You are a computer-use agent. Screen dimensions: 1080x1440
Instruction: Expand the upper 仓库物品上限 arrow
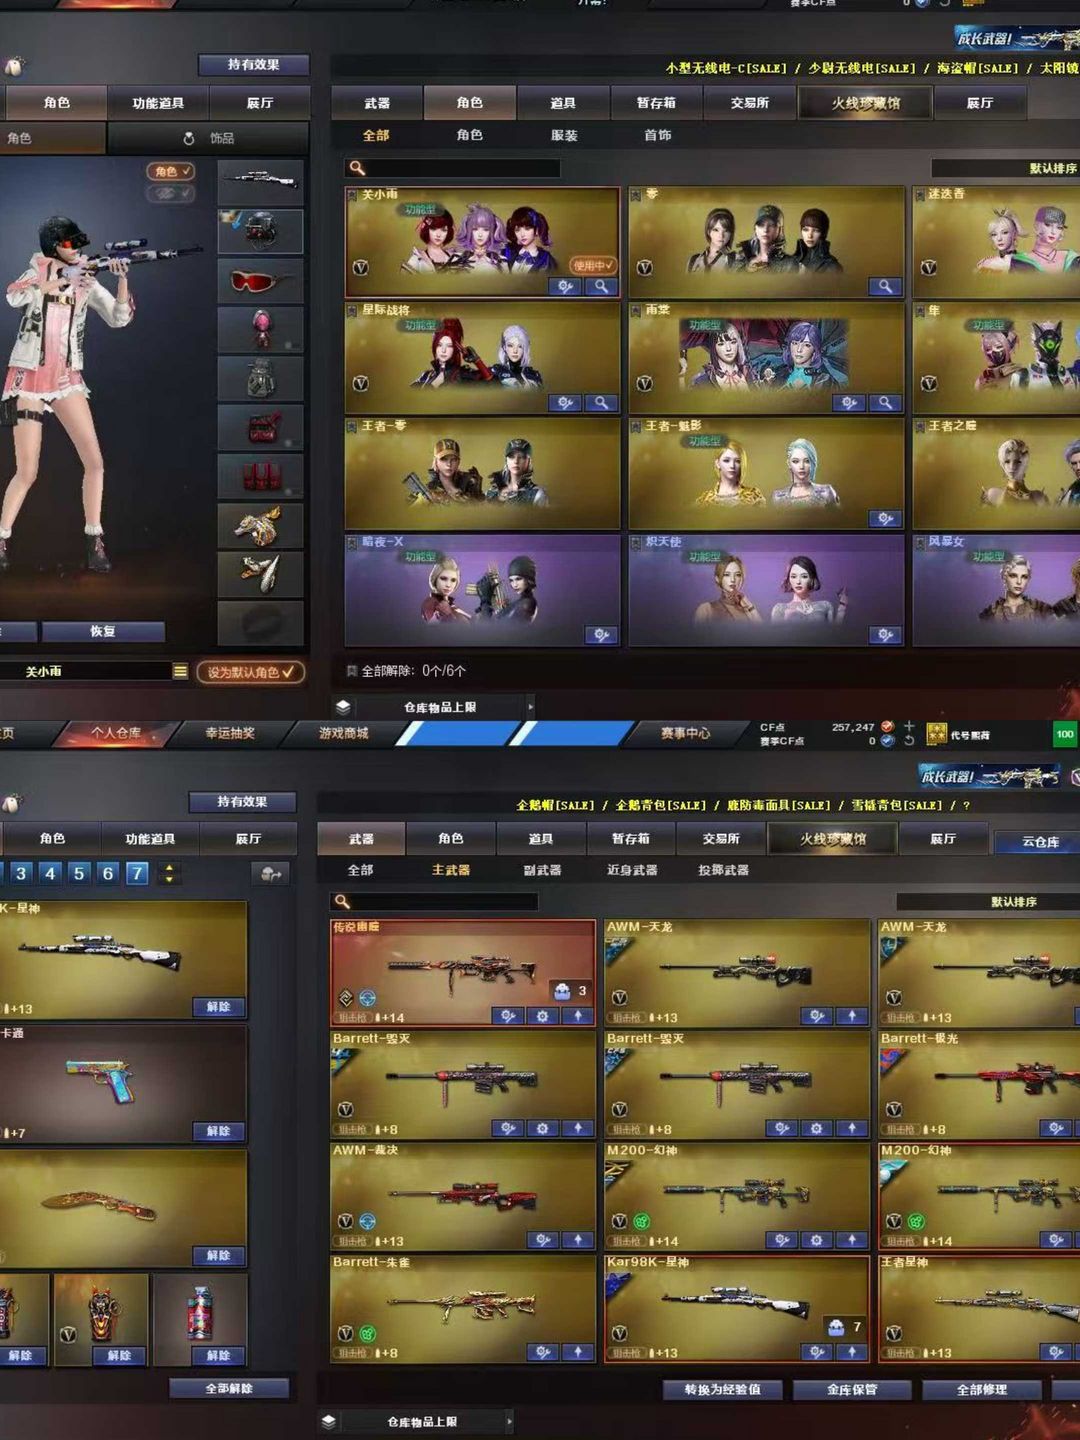coord(530,707)
